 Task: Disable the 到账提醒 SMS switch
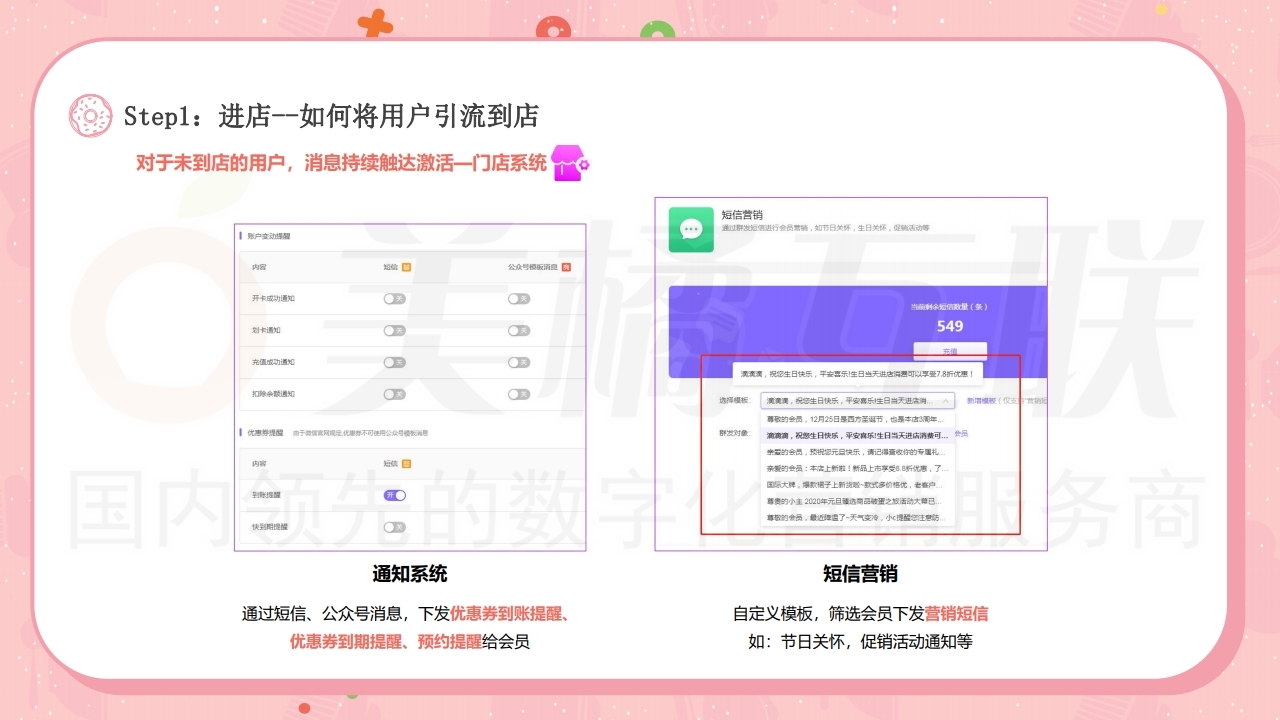pyautogui.click(x=395, y=495)
